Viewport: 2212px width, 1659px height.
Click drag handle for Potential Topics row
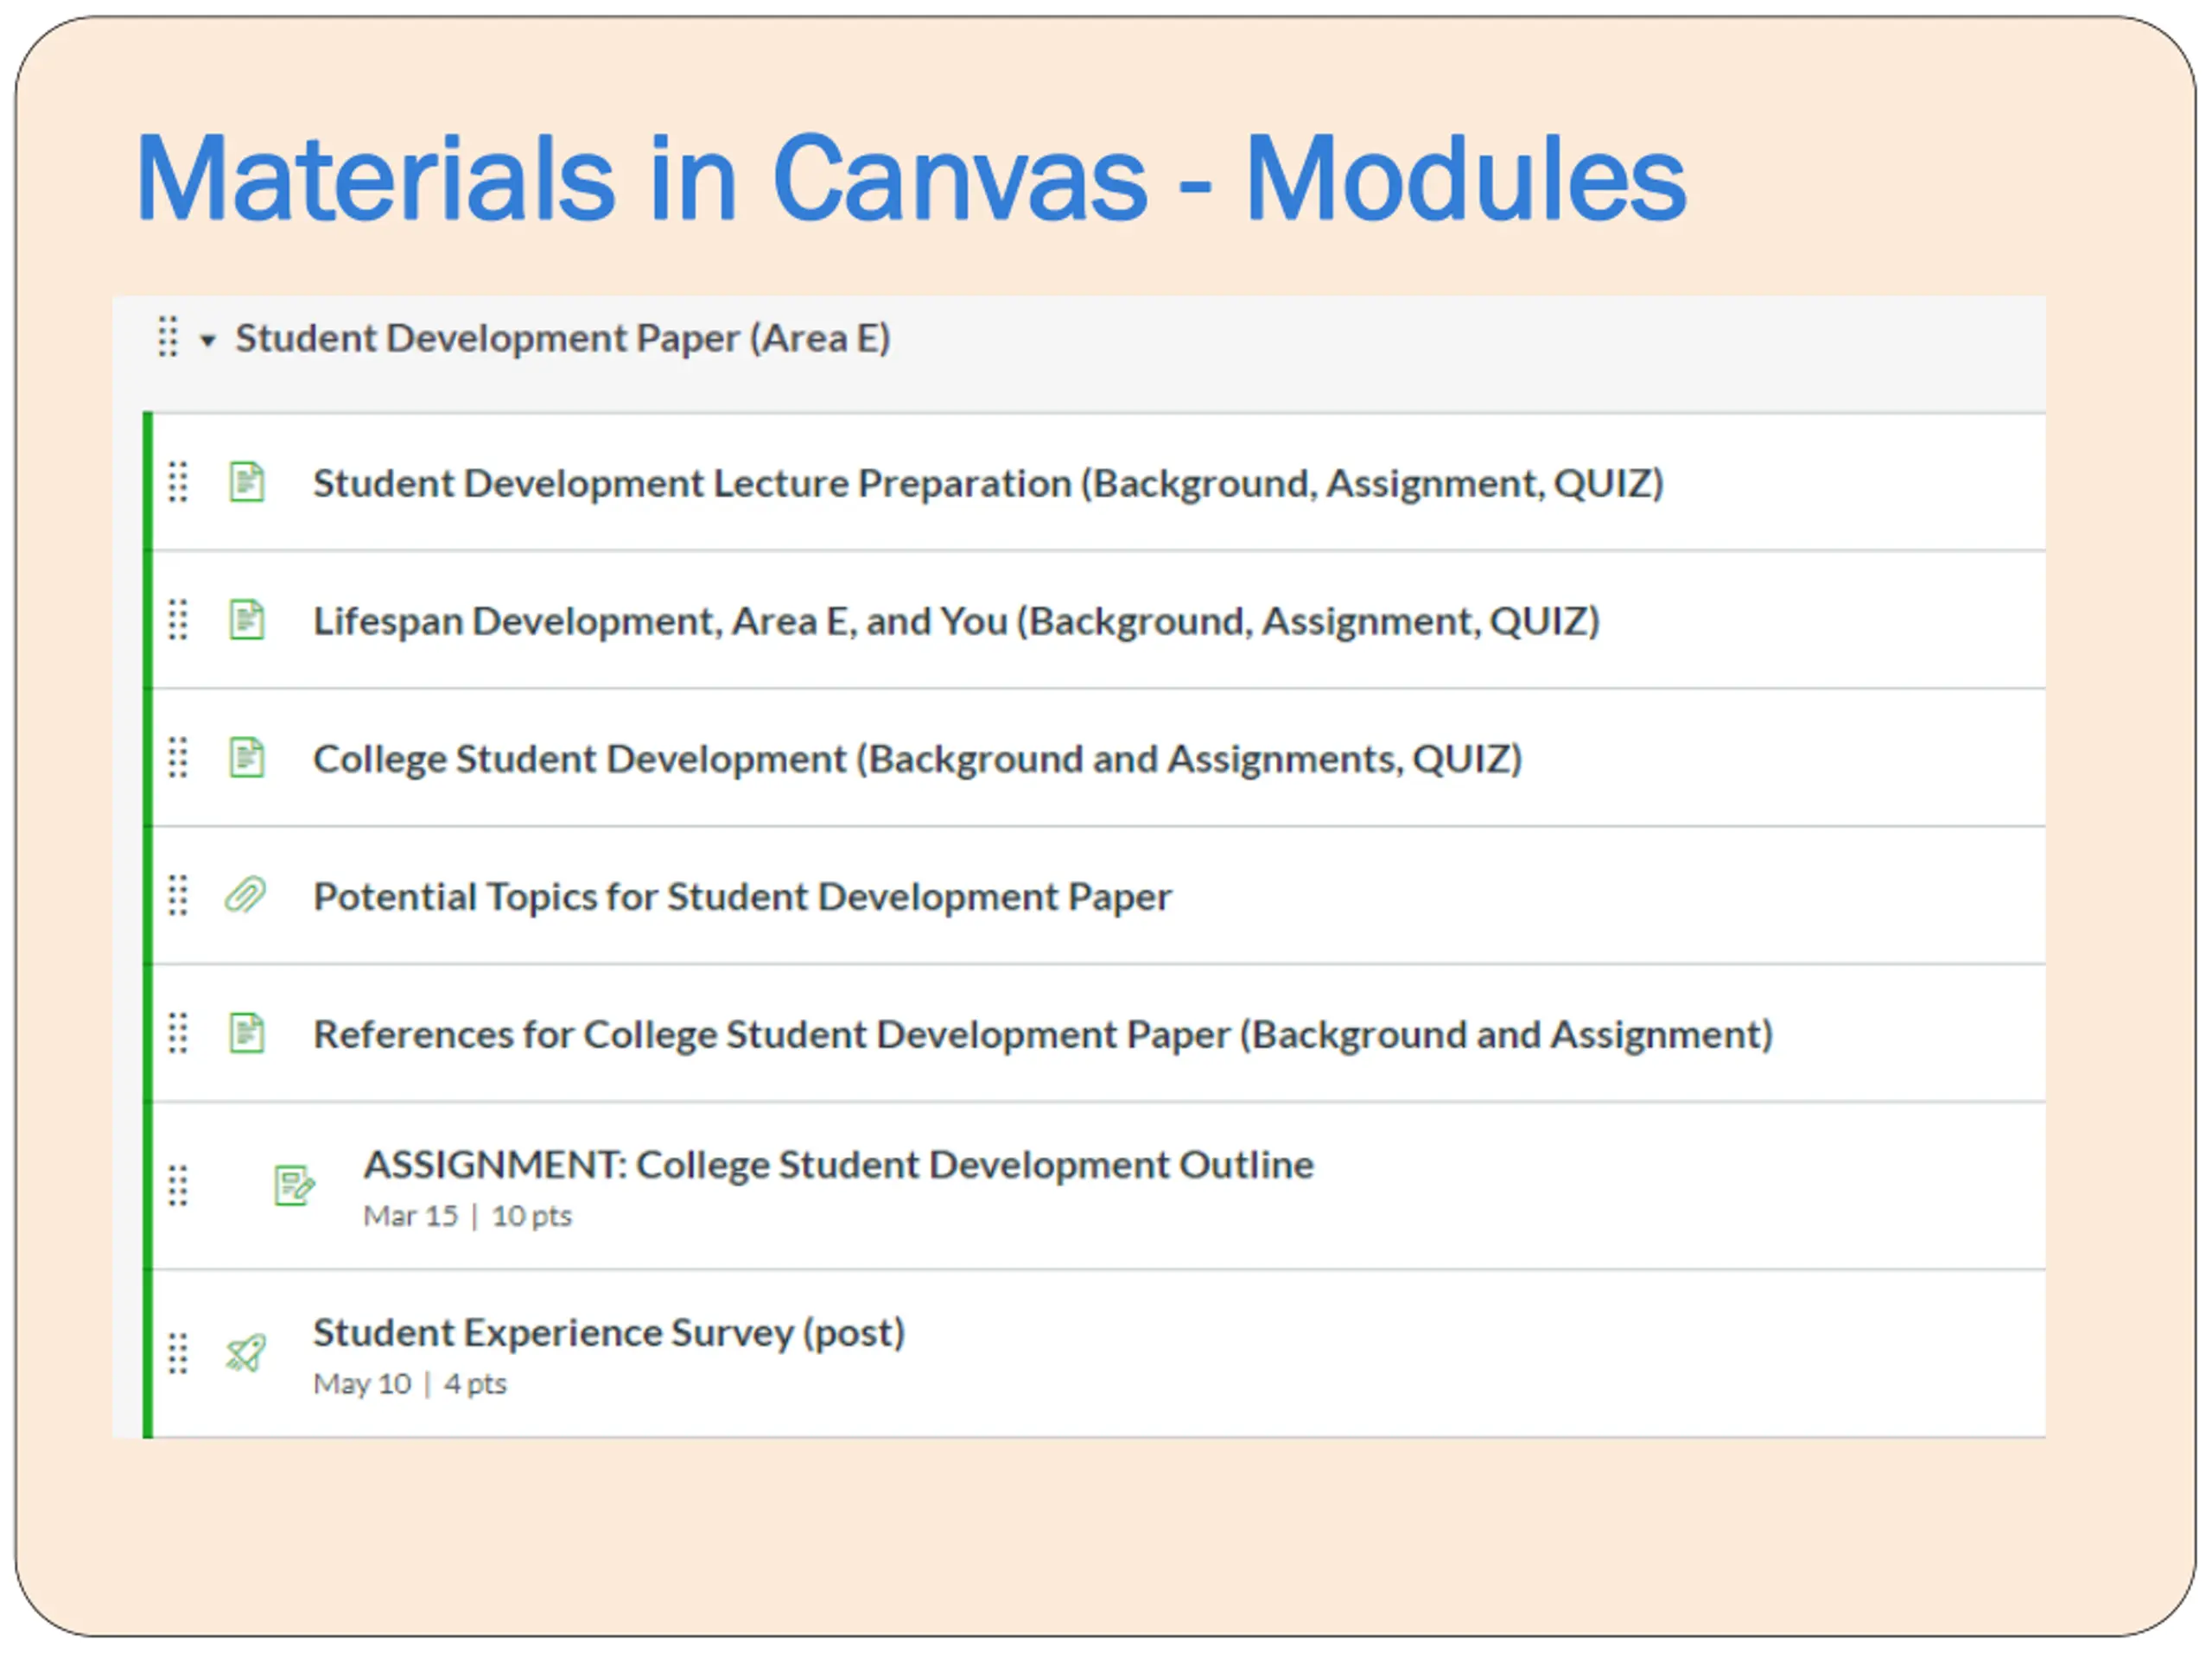[178, 896]
